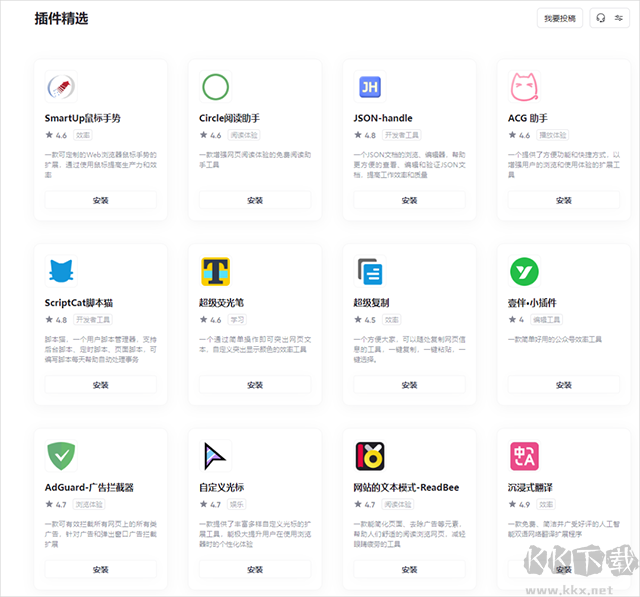640x597 pixels.
Task: Click the 超级荧光笔 title
Action: click(x=221, y=303)
